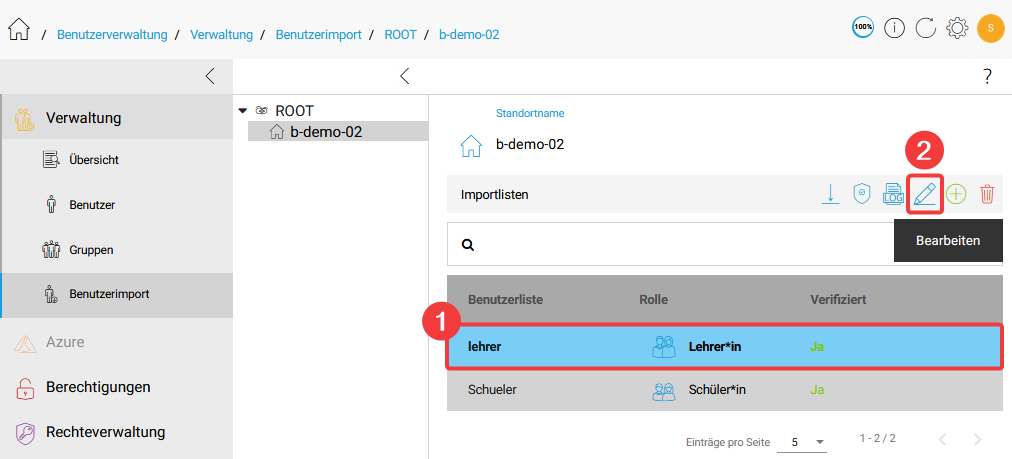Open the LOG file icon

coord(893,195)
